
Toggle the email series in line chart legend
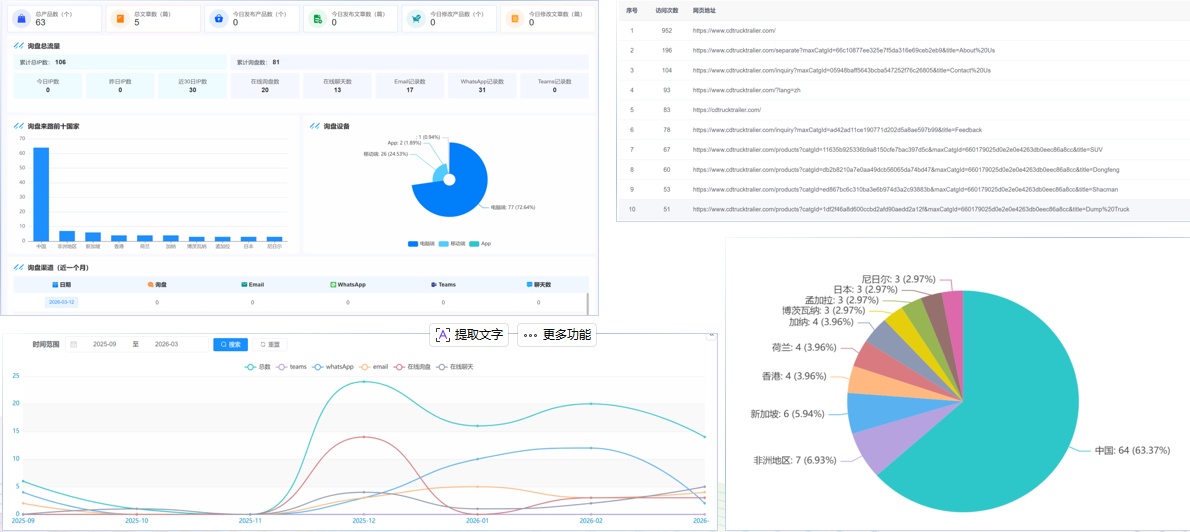click(374, 367)
